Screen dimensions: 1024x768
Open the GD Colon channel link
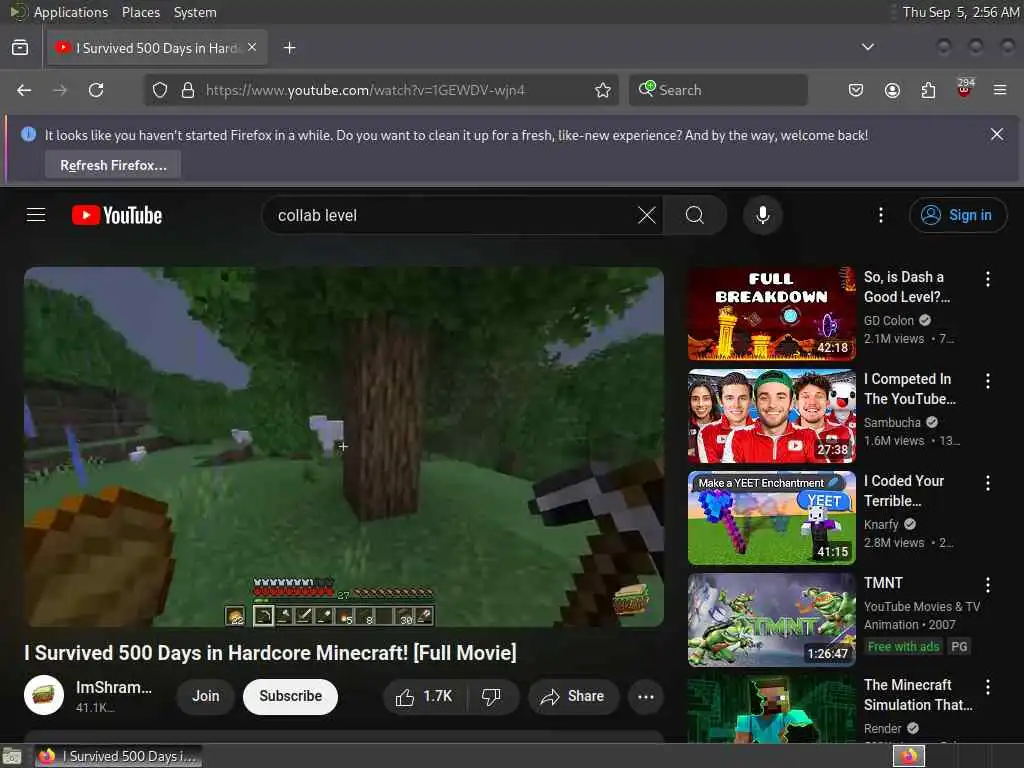click(889, 320)
